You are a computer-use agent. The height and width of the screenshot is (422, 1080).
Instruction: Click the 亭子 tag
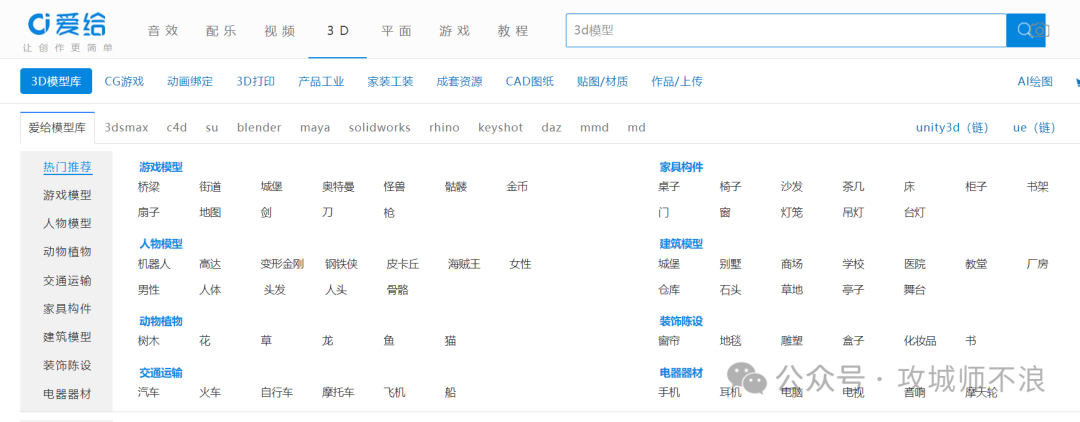click(x=853, y=290)
